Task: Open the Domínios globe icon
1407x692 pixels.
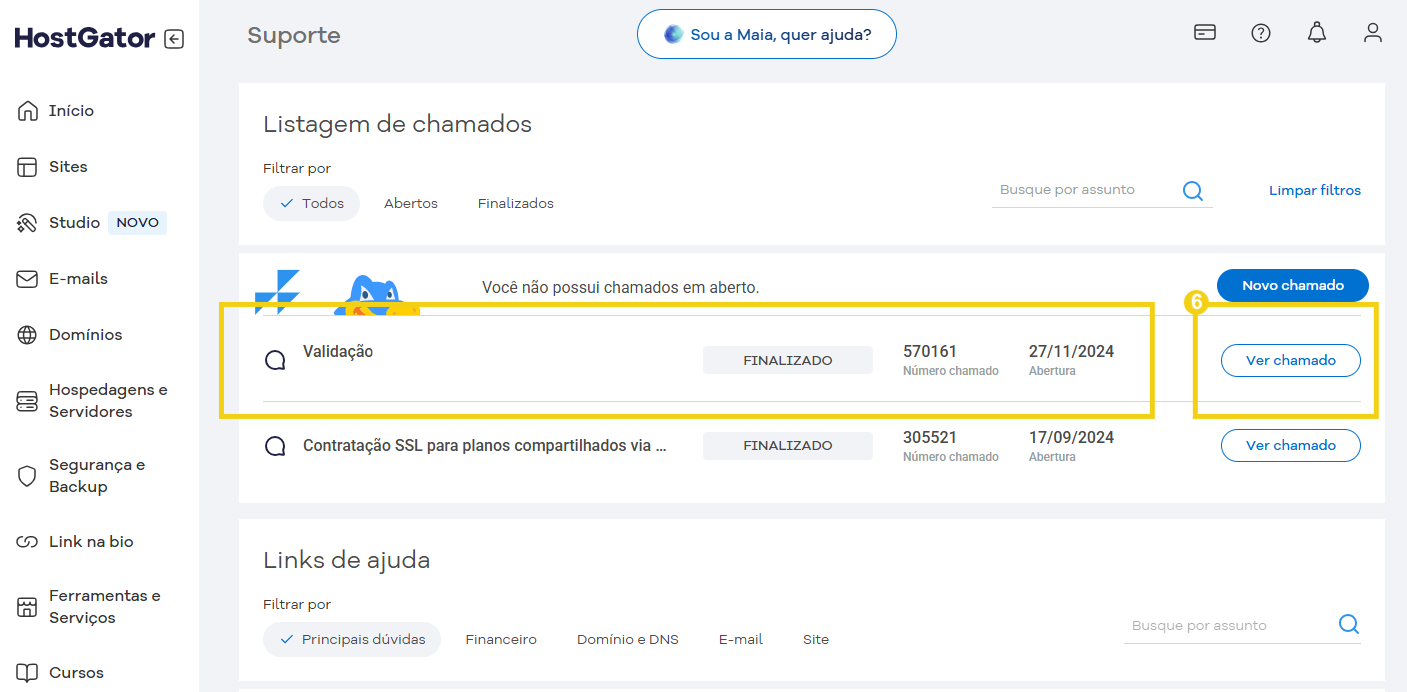Action: click(27, 335)
